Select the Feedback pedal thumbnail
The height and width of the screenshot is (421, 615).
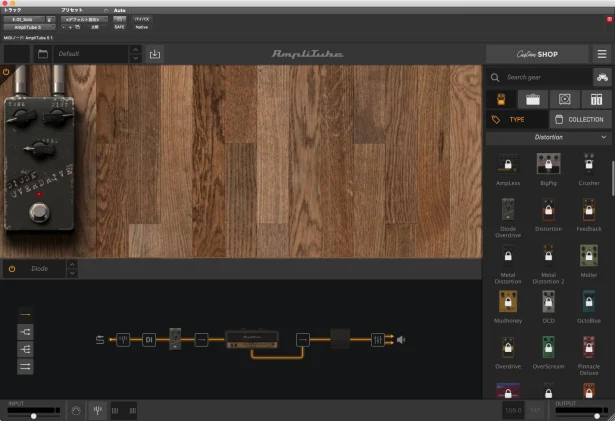(x=589, y=210)
